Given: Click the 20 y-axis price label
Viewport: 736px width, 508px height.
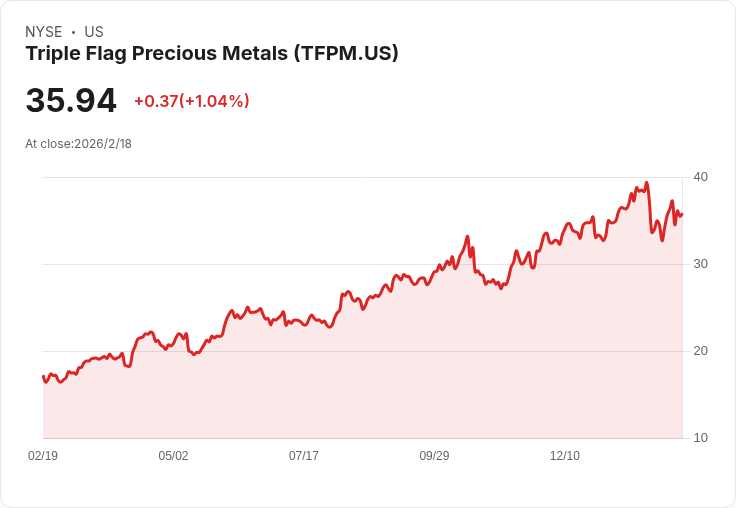Looking at the screenshot, I should point(700,351).
